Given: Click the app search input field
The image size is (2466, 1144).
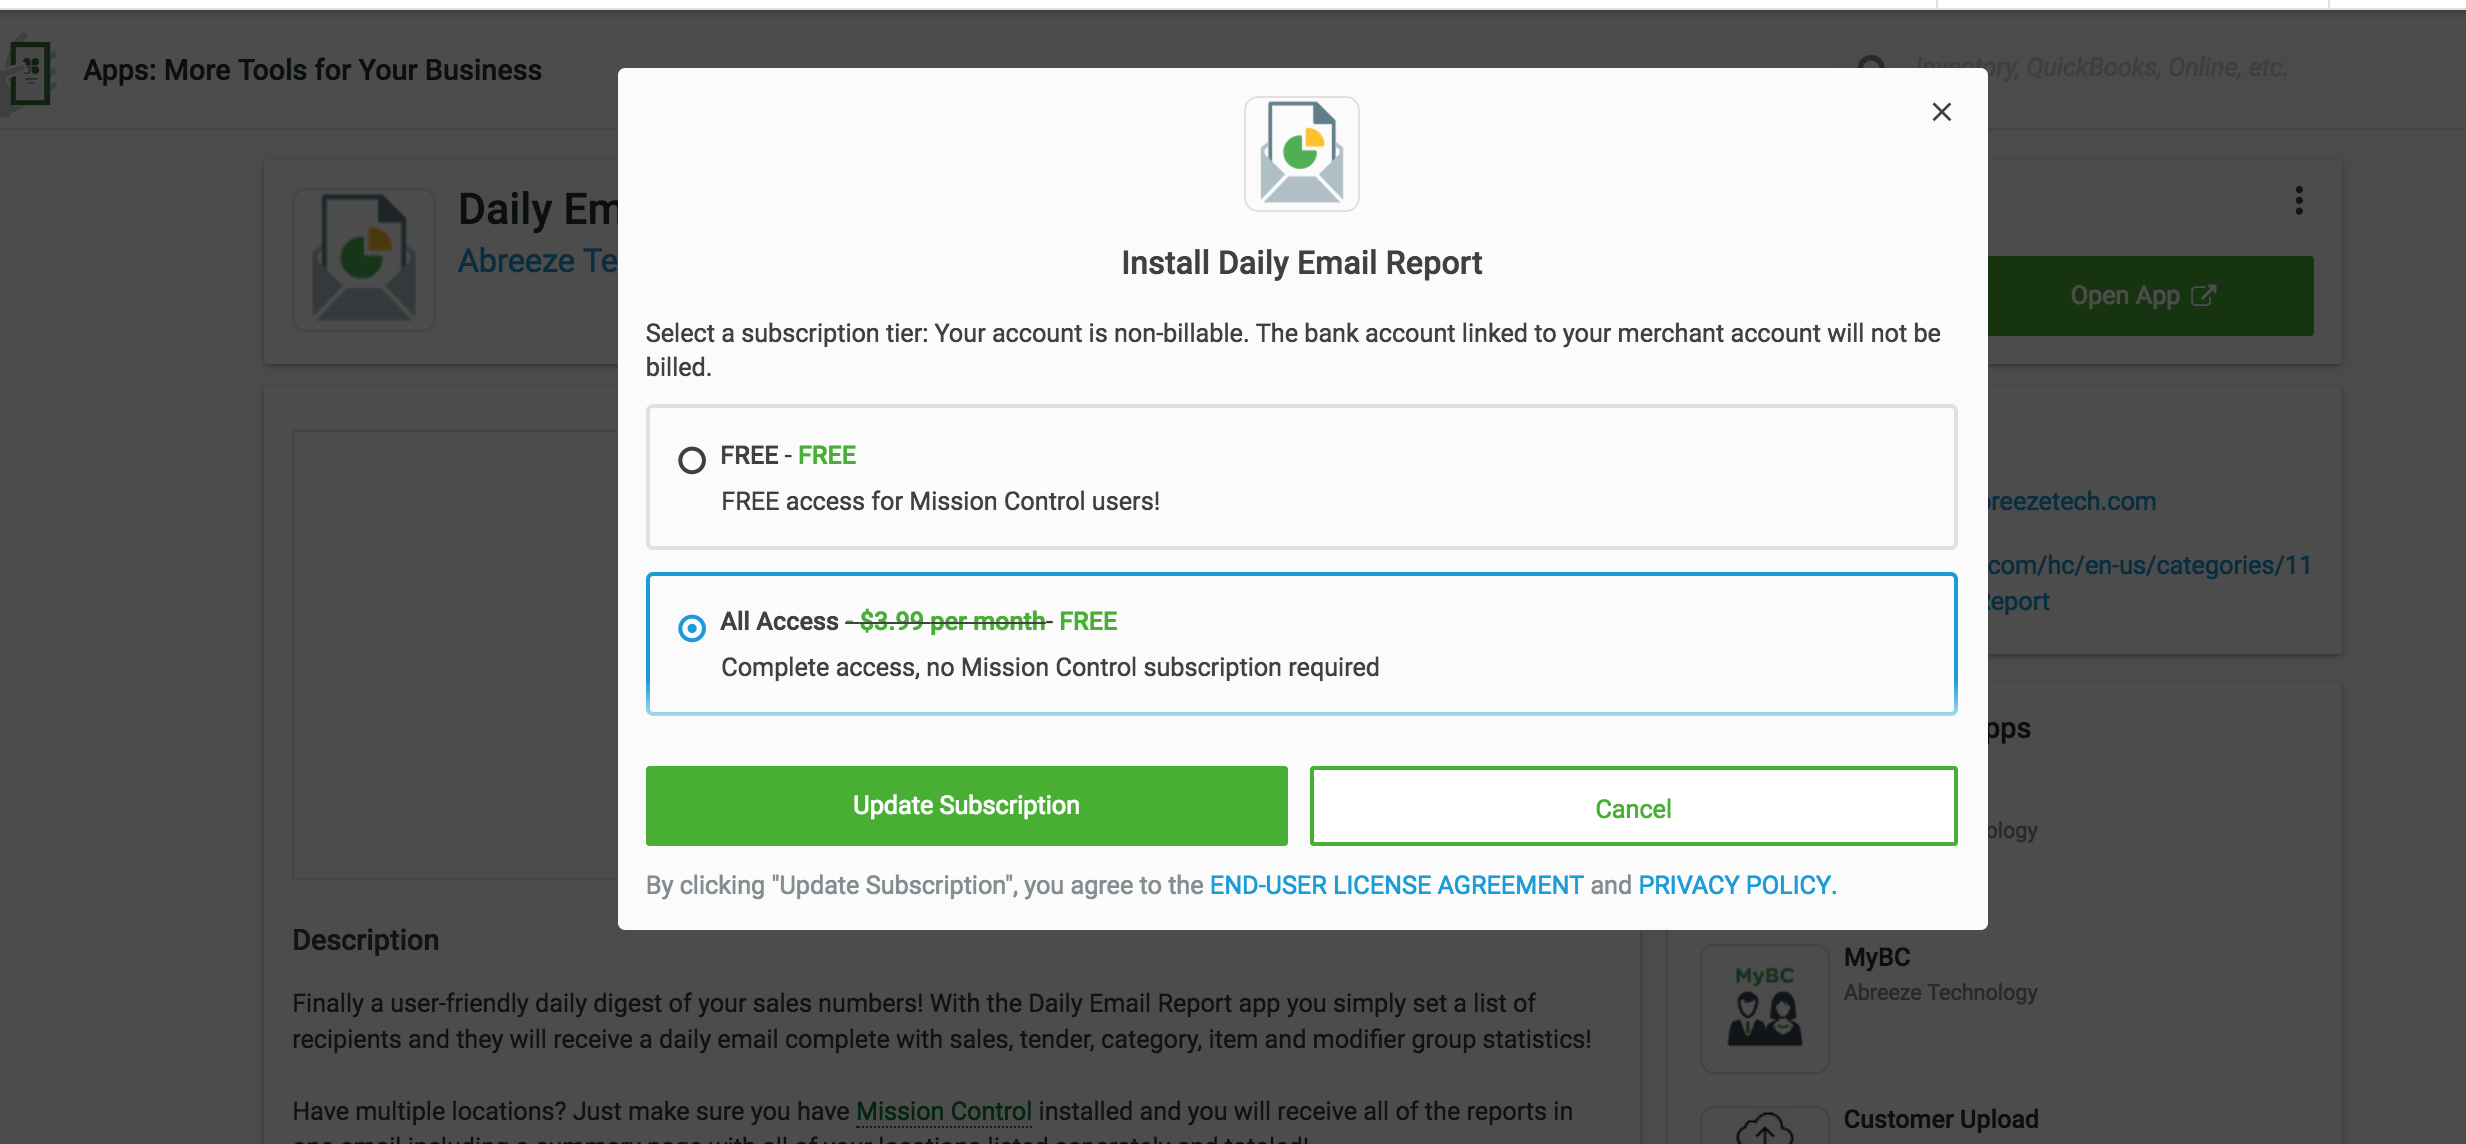Looking at the screenshot, I should coord(2100,68).
